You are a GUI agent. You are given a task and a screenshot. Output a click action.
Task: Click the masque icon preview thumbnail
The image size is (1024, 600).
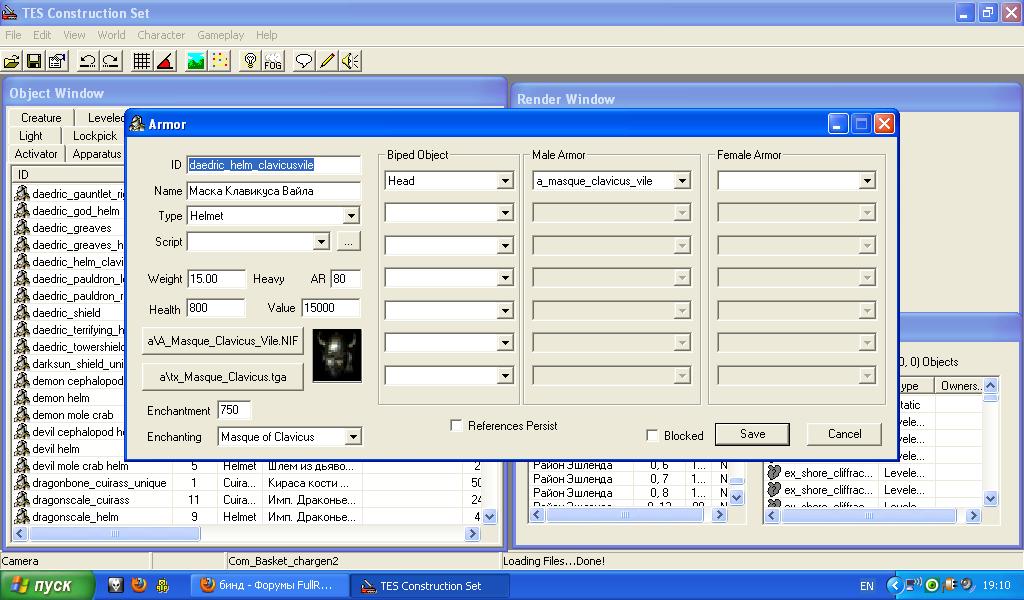click(x=337, y=356)
